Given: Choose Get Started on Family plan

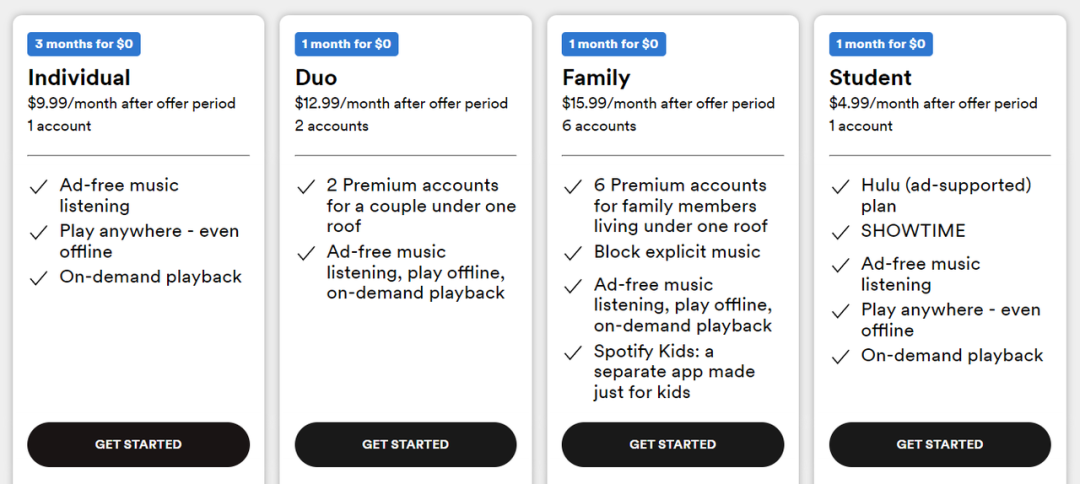Looking at the screenshot, I should point(672,444).
